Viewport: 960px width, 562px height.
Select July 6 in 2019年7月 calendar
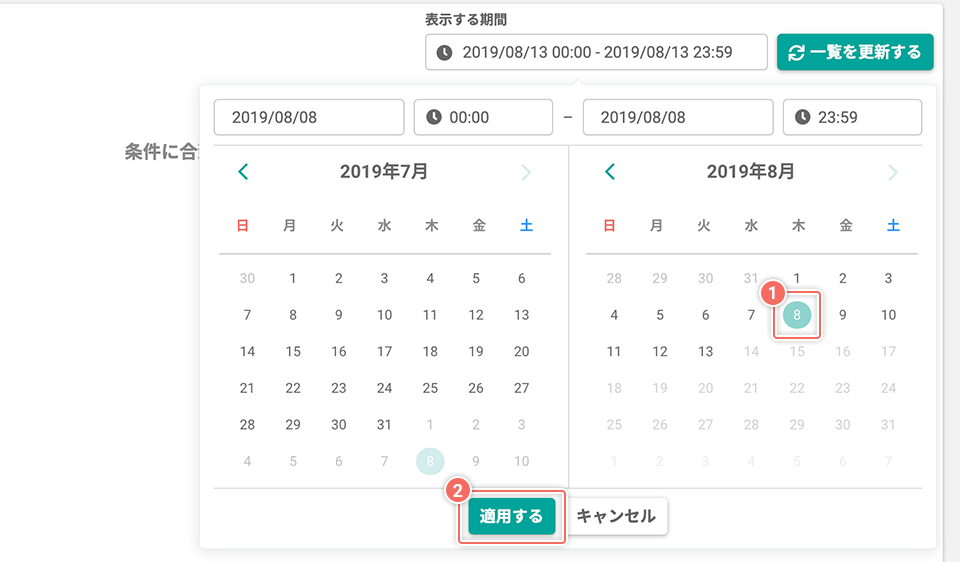click(522, 278)
